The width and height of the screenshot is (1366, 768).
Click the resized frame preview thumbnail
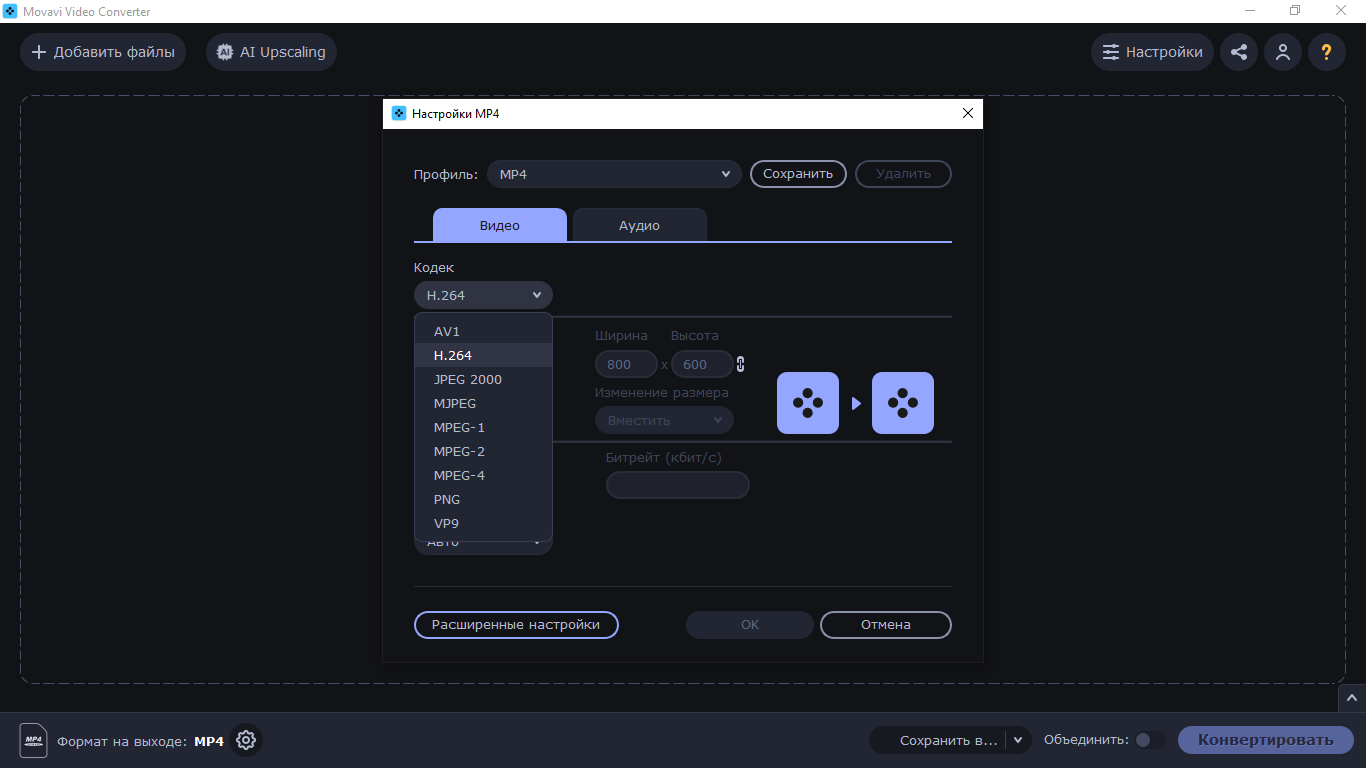tap(903, 403)
